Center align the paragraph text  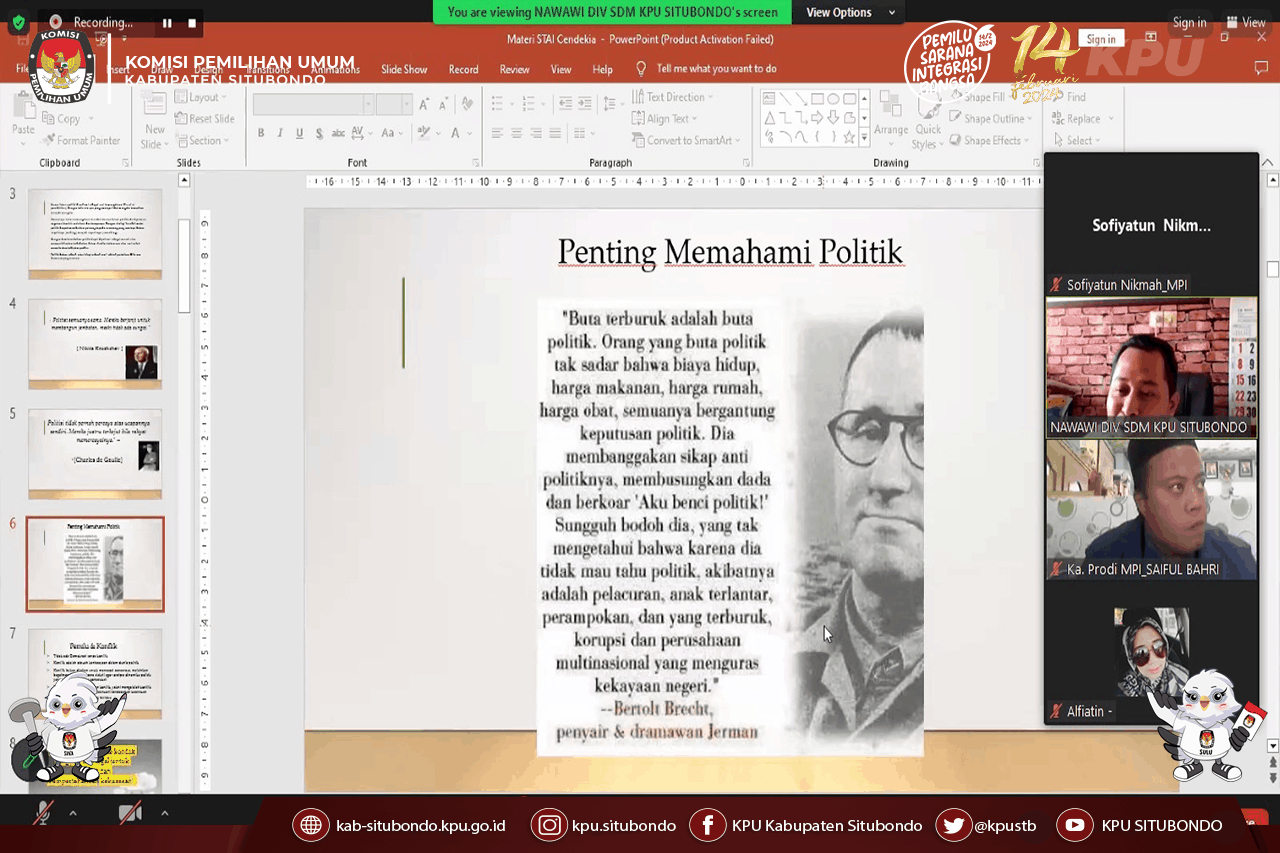pyautogui.click(x=517, y=133)
